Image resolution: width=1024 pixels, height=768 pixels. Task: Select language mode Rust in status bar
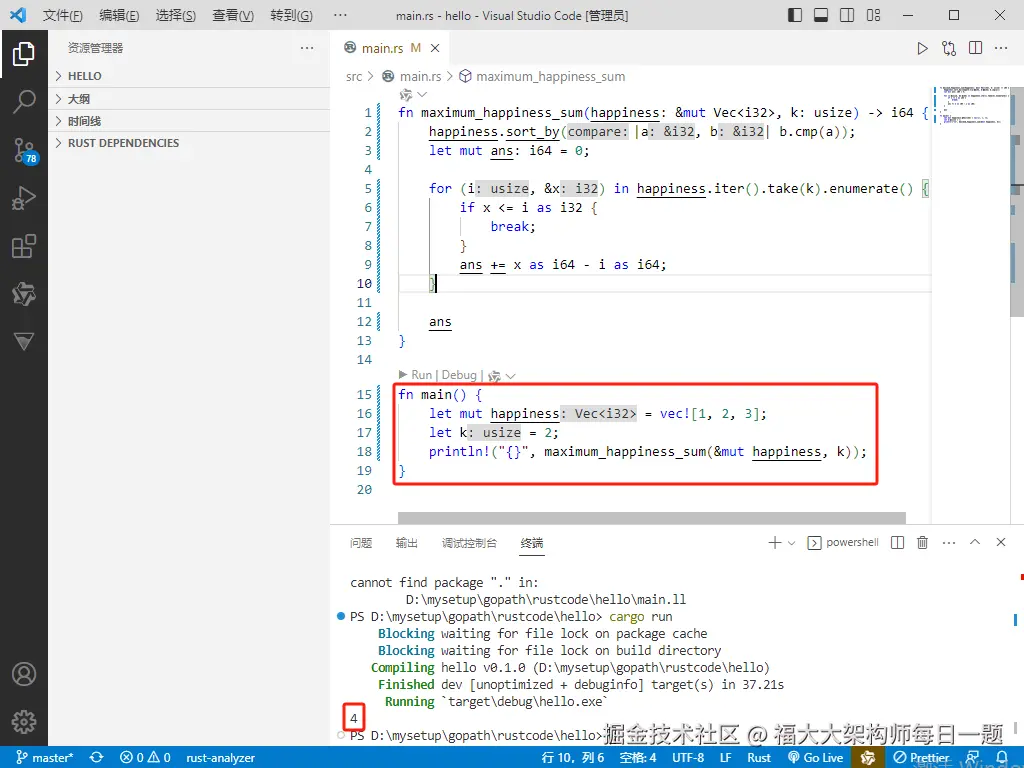[x=759, y=758]
